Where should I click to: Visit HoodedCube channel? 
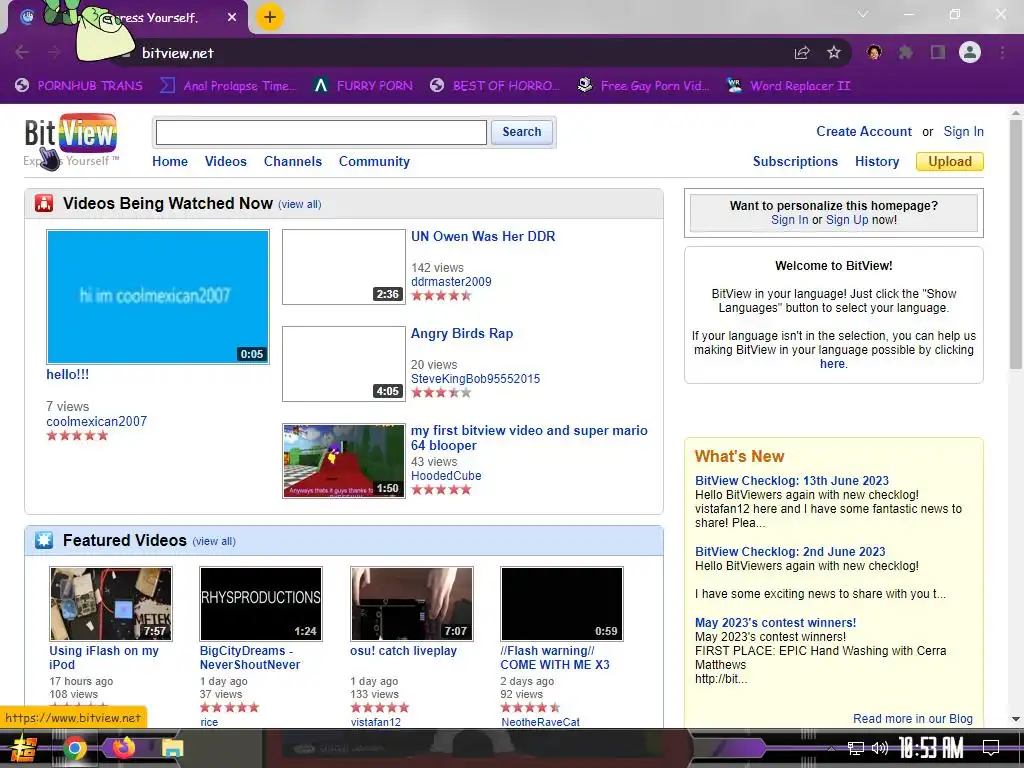(446, 476)
